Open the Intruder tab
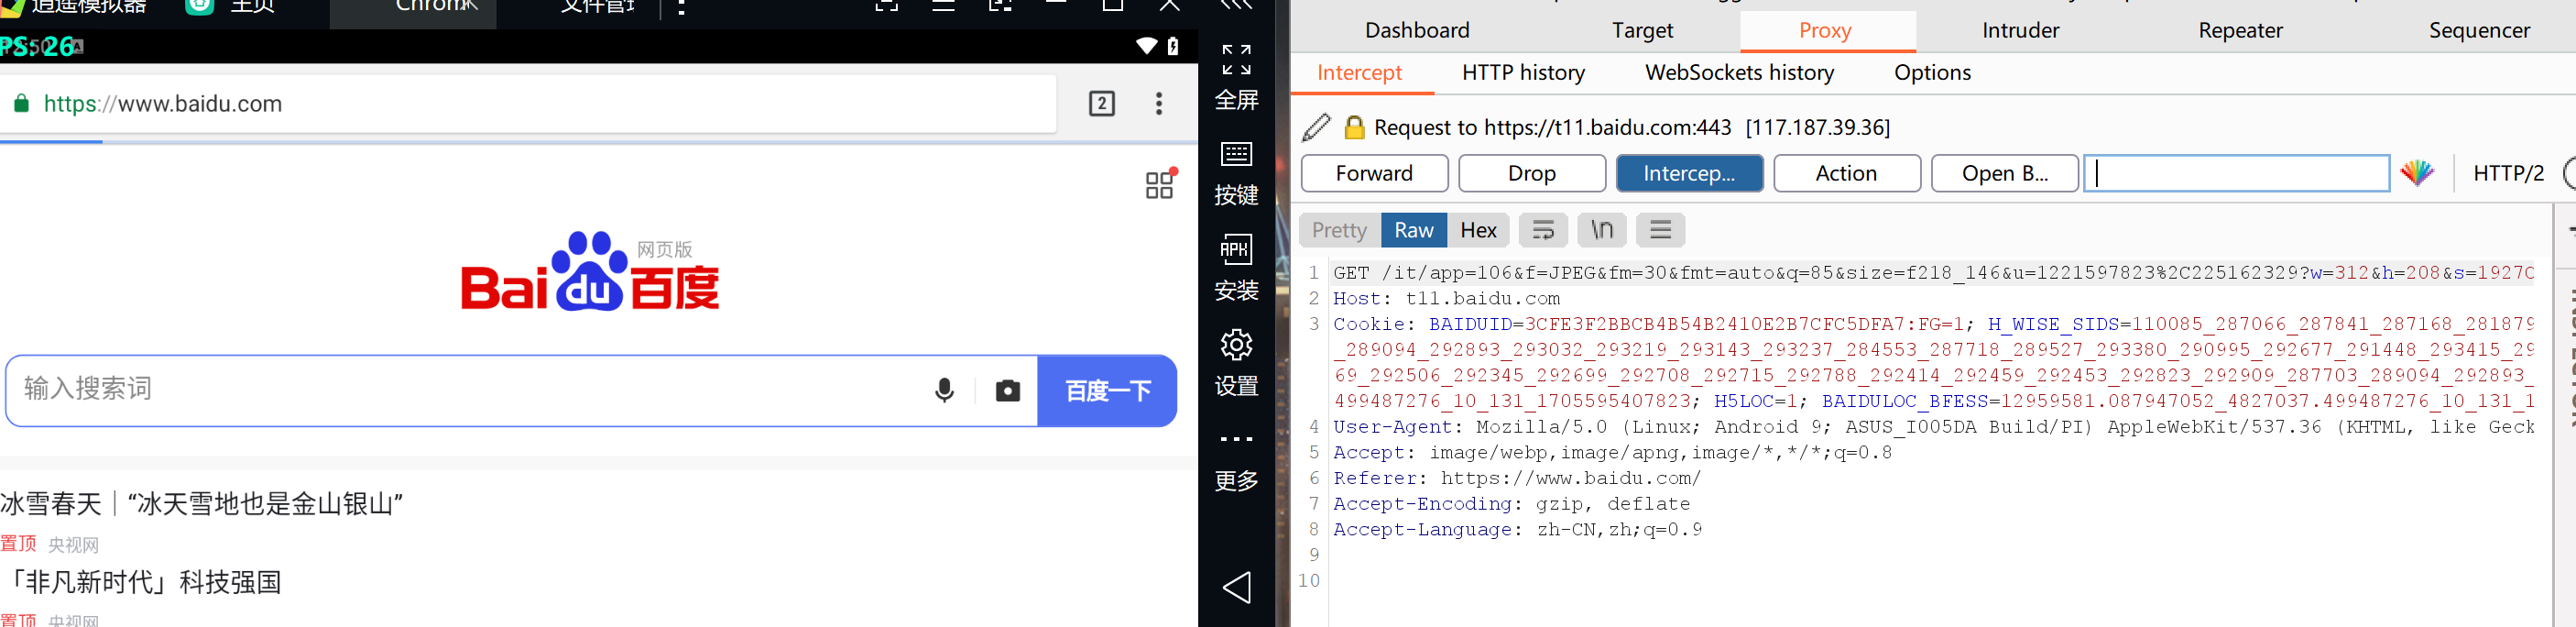The width and height of the screenshot is (2576, 627). [2020, 30]
